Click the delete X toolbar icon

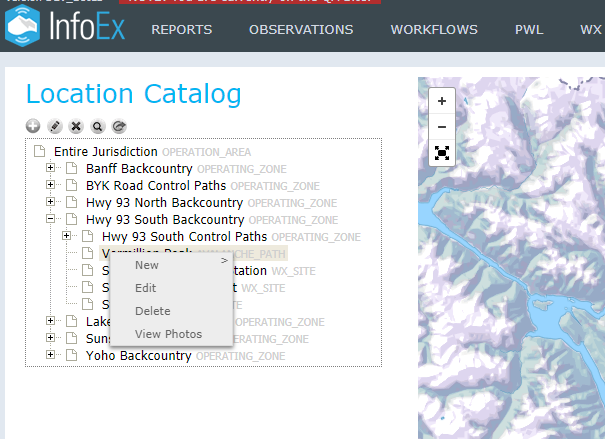click(x=76, y=126)
